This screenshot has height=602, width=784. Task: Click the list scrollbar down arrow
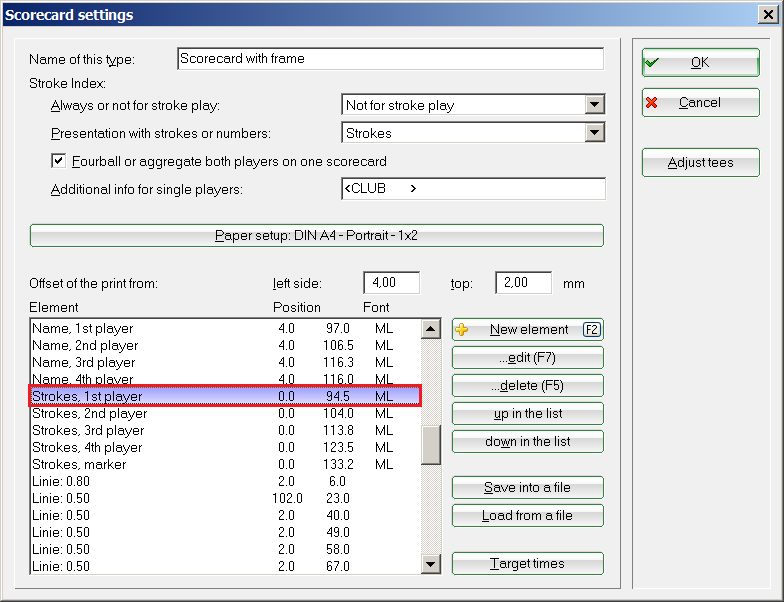pyautogui.click(x=431, y=565)
